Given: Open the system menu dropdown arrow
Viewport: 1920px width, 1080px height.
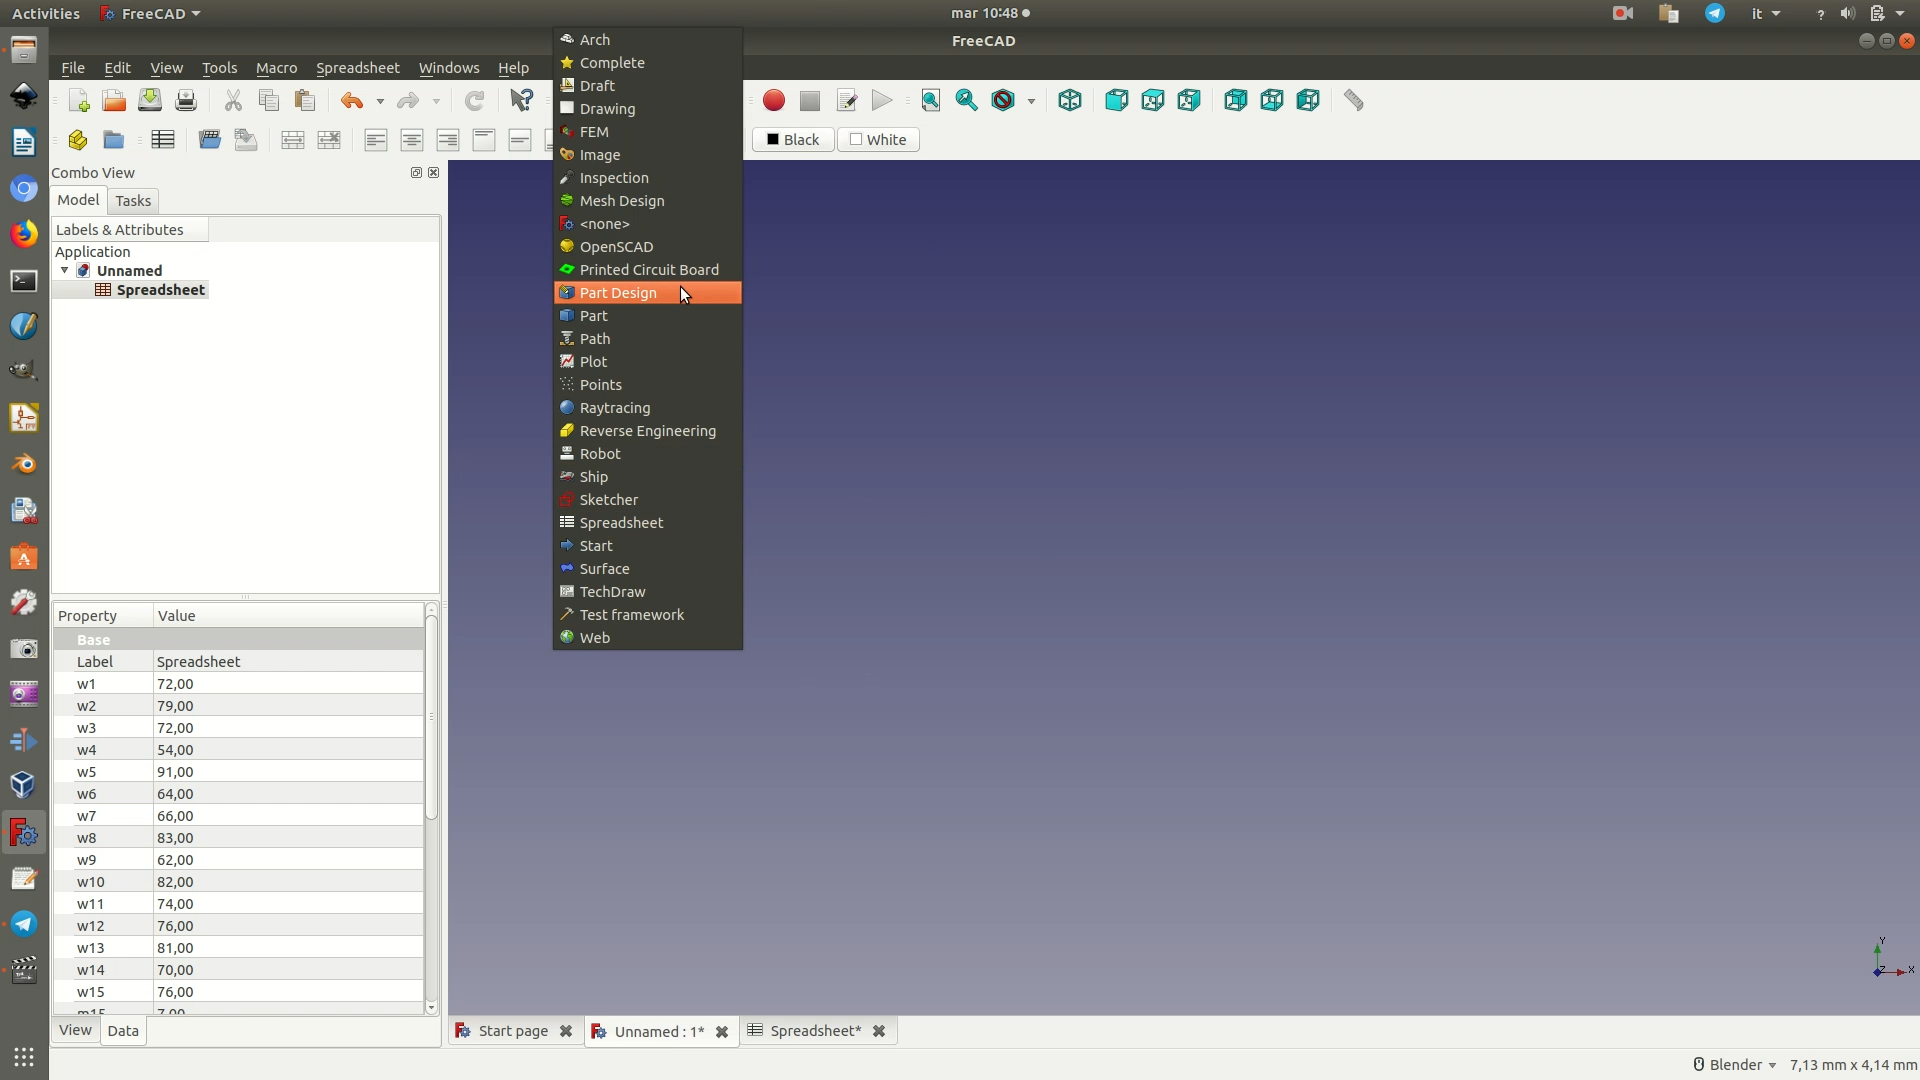Looking at the screenshot, I should tap(1900, 13).
